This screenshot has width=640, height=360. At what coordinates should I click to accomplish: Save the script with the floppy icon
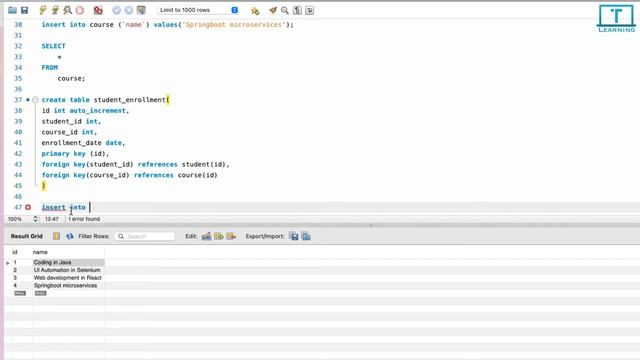[x=24, y=10]
